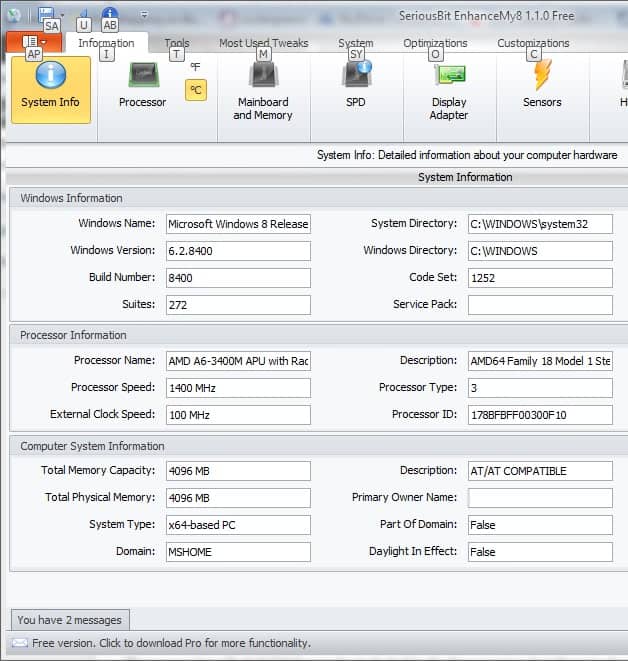
Task: Click the Domain field showing MSHOME
Action: click(x=239, y=552)
